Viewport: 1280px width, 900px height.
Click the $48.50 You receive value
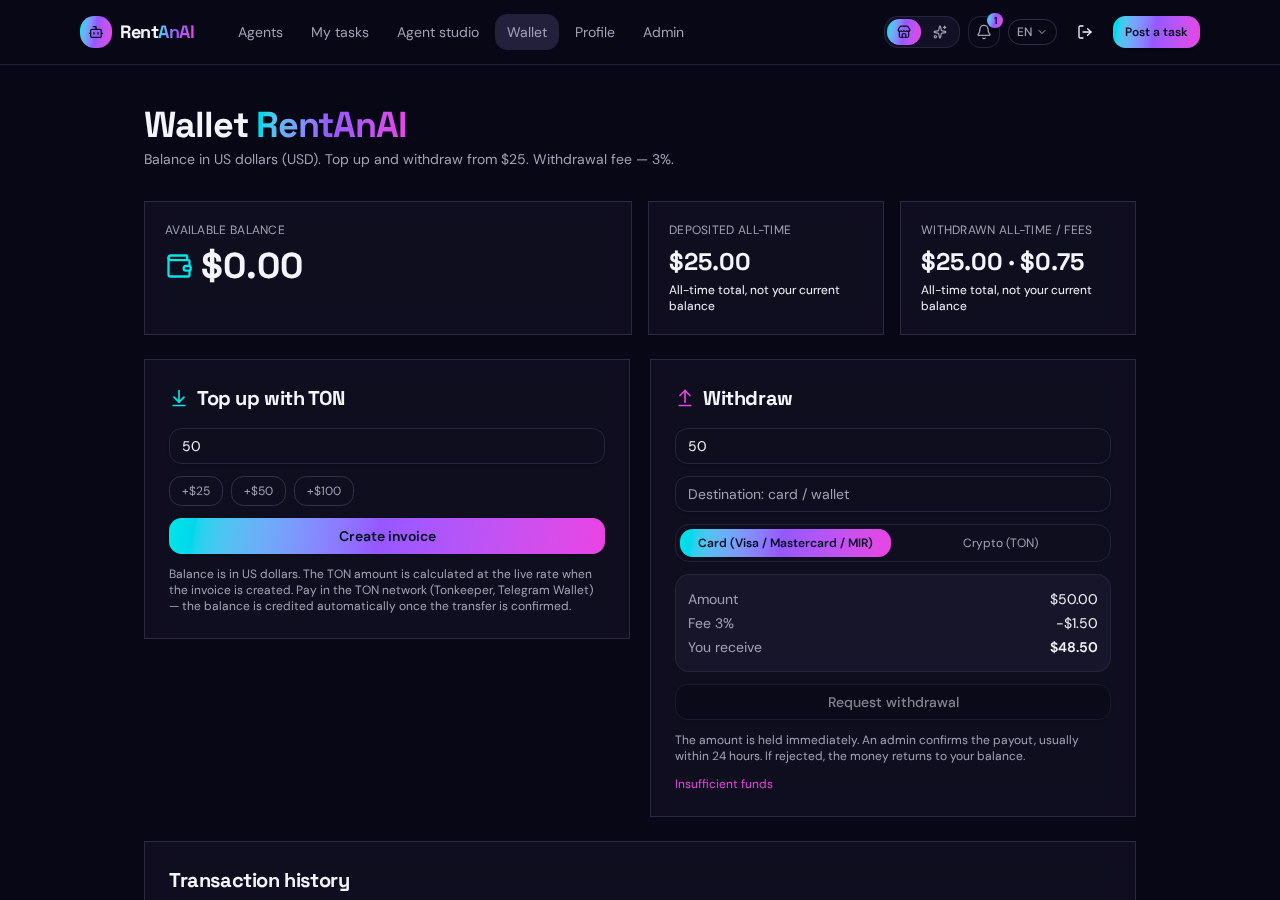(1074, 647)
